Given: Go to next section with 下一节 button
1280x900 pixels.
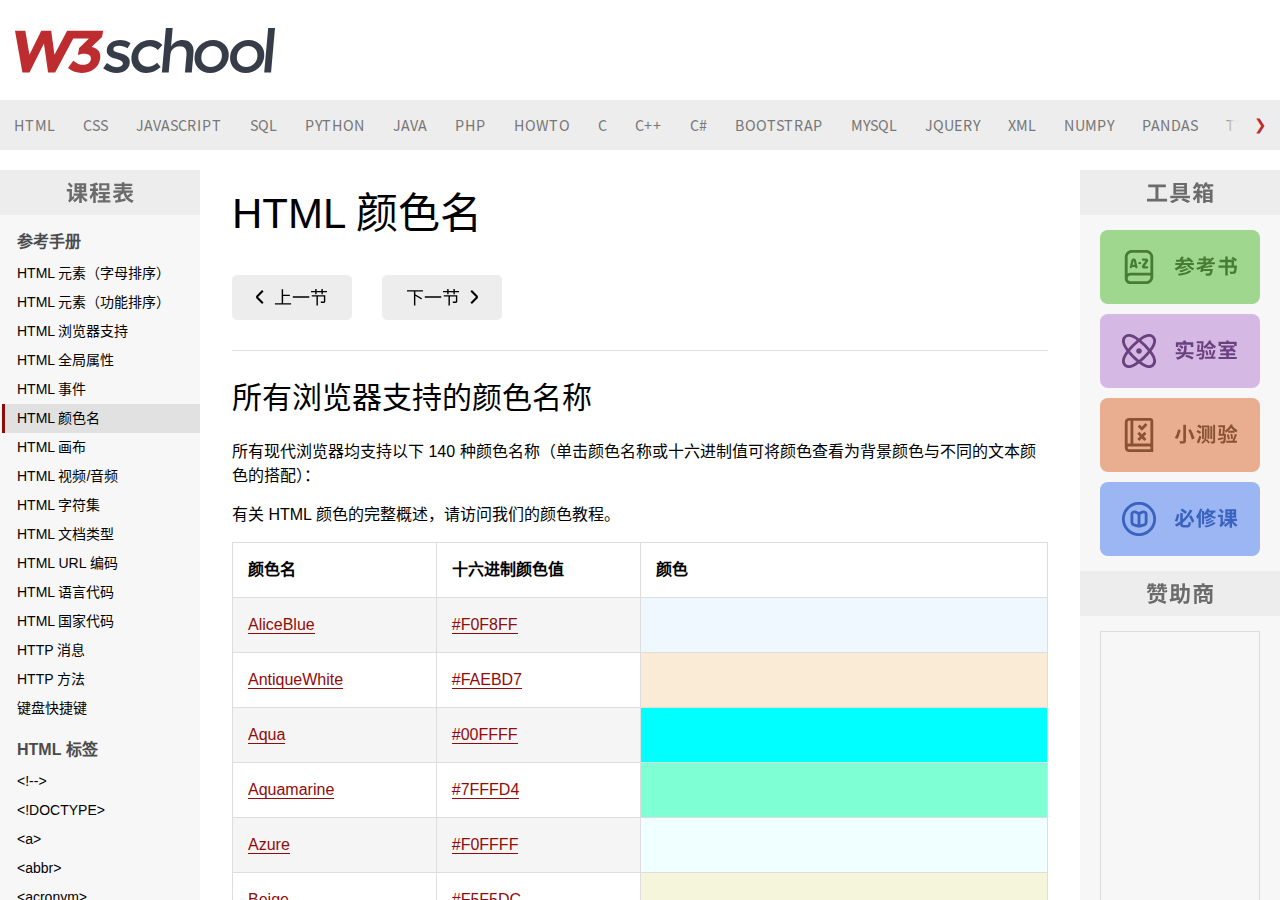Looking at the screenshot, I should click(x=442, y=297).
